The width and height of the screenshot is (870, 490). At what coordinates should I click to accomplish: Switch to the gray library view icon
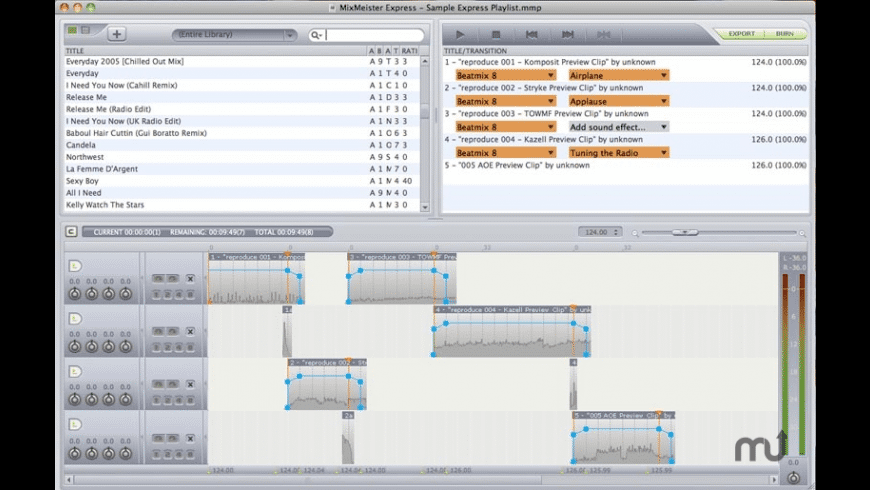click(x=85, y=30)
